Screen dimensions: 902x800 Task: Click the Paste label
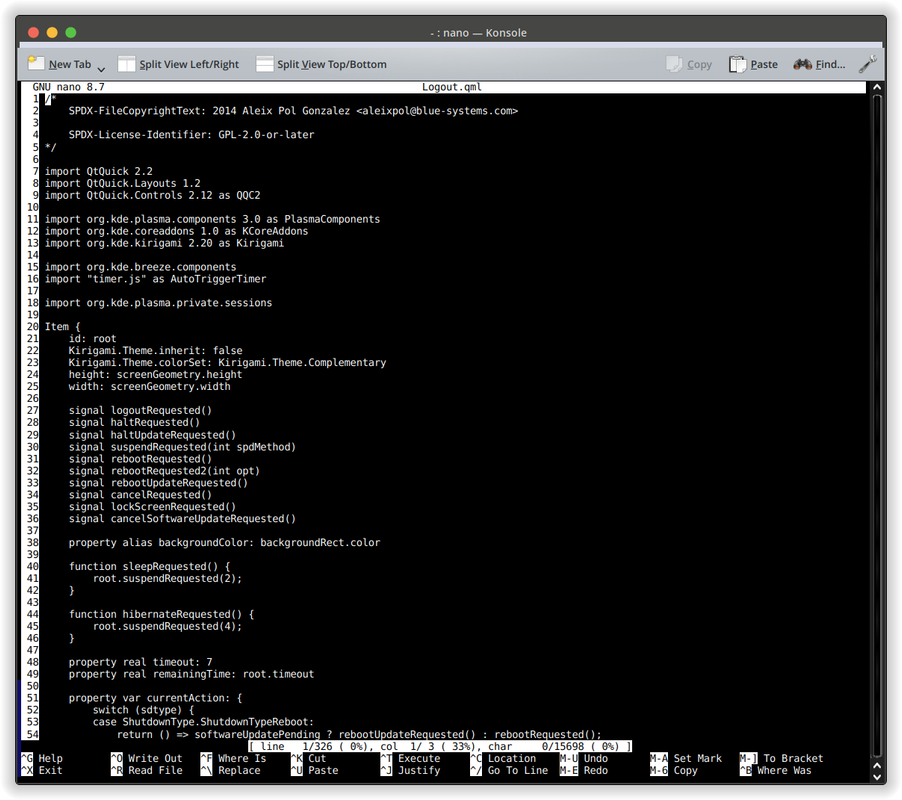coord(764,64)
